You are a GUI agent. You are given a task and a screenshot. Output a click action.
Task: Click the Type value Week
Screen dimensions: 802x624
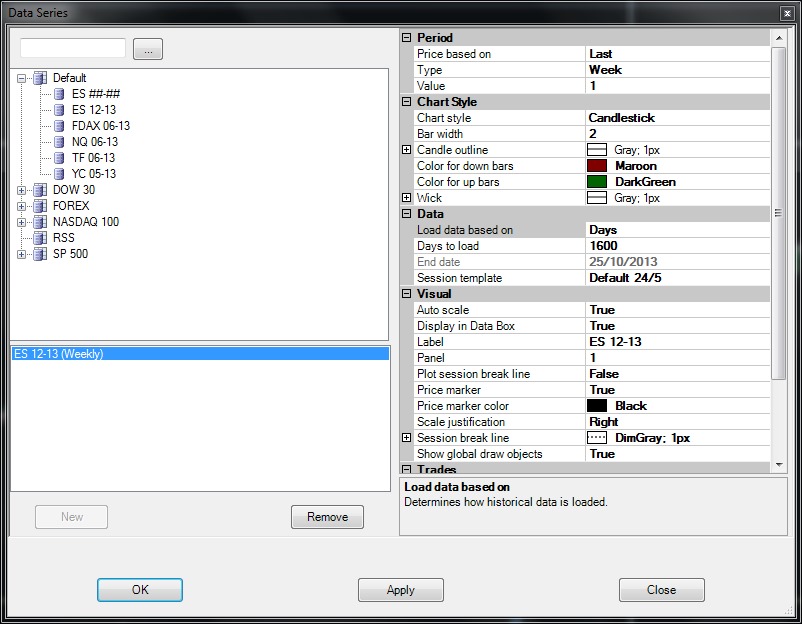605,70
